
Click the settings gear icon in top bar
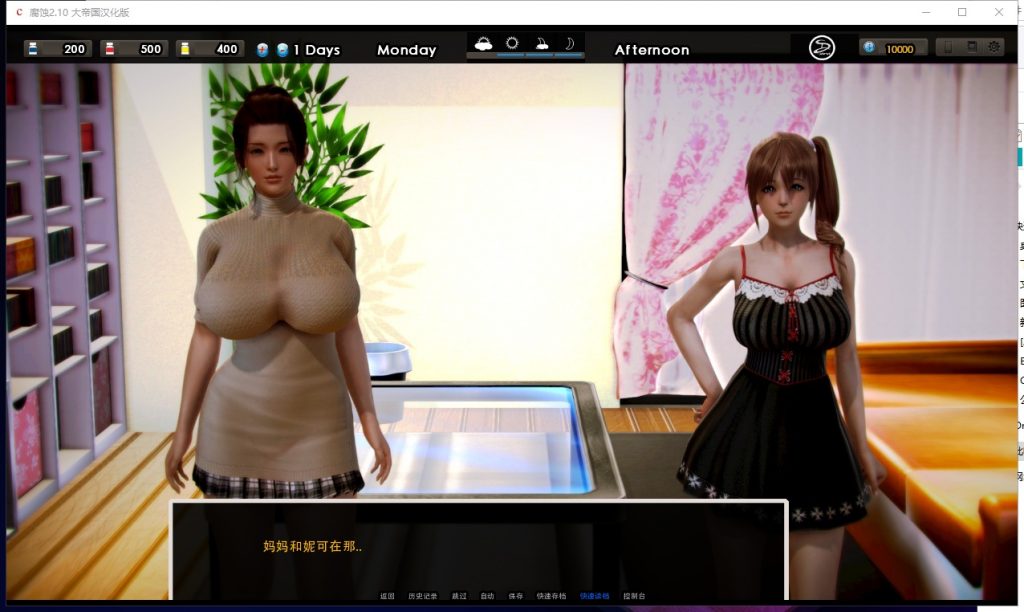click(x=994, y=47)
